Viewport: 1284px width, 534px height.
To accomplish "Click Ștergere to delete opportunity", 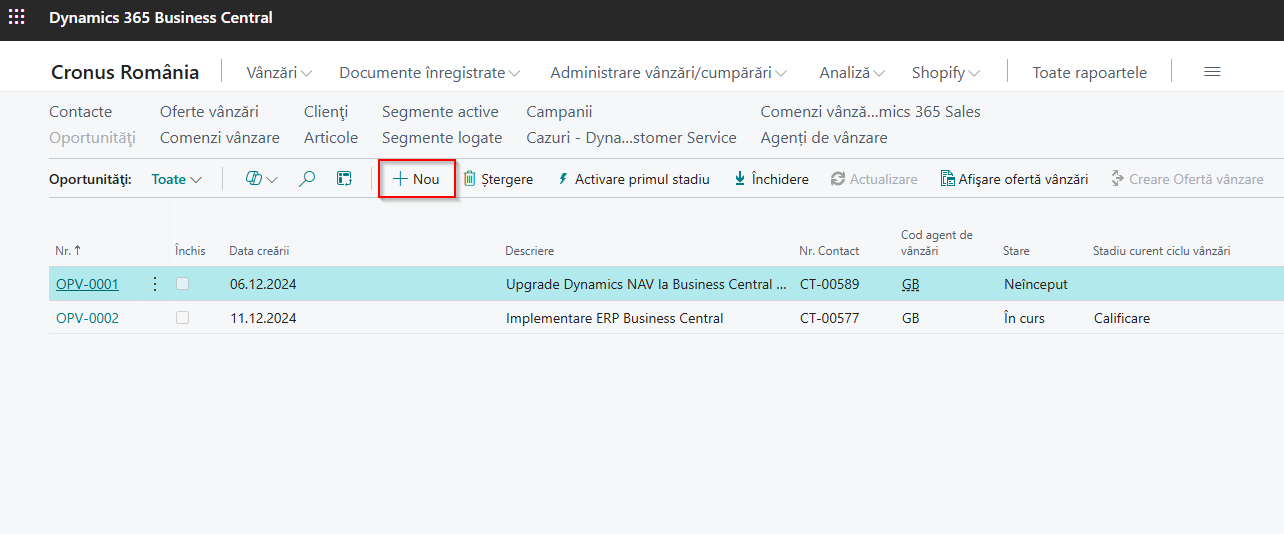I will point(498,179).
